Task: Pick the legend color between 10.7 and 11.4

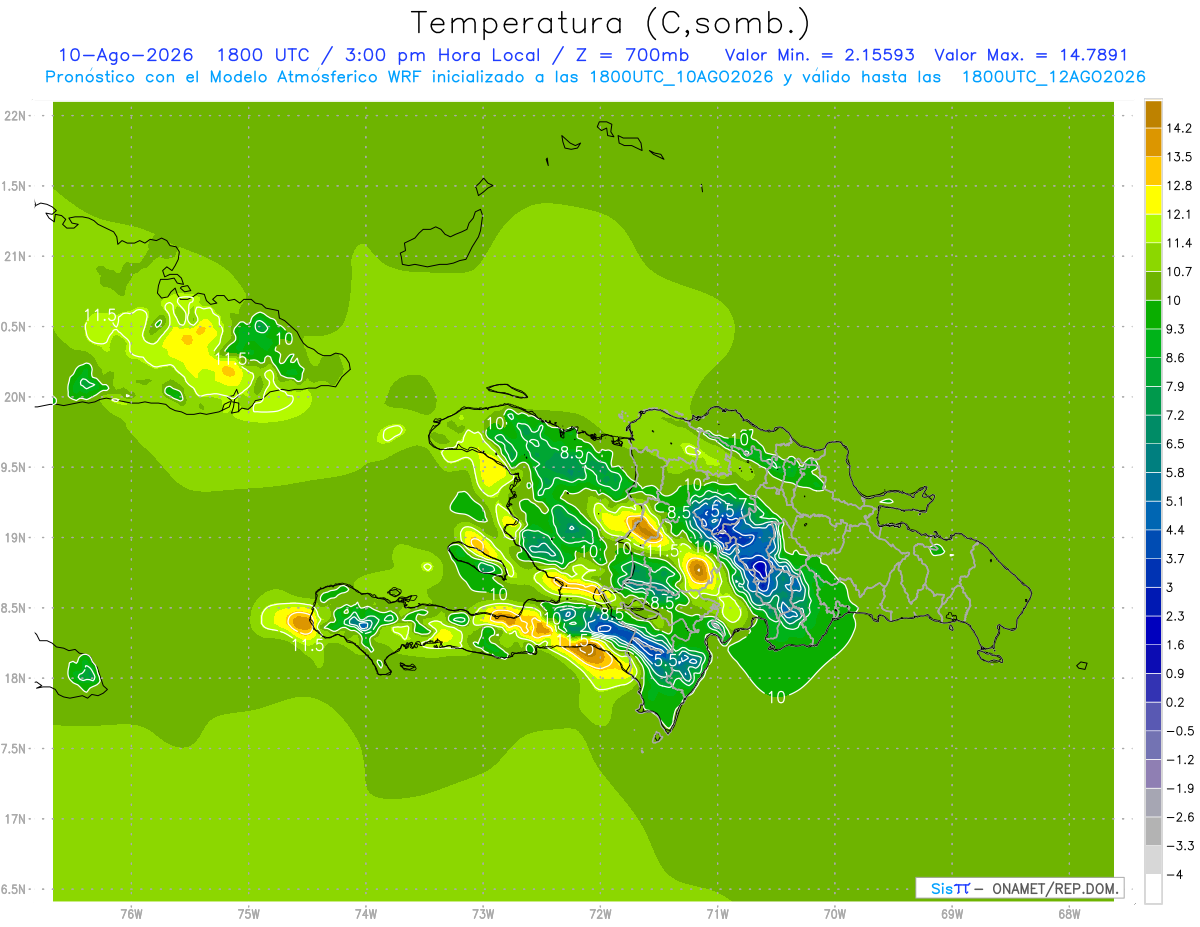Action: [1153, 257]
